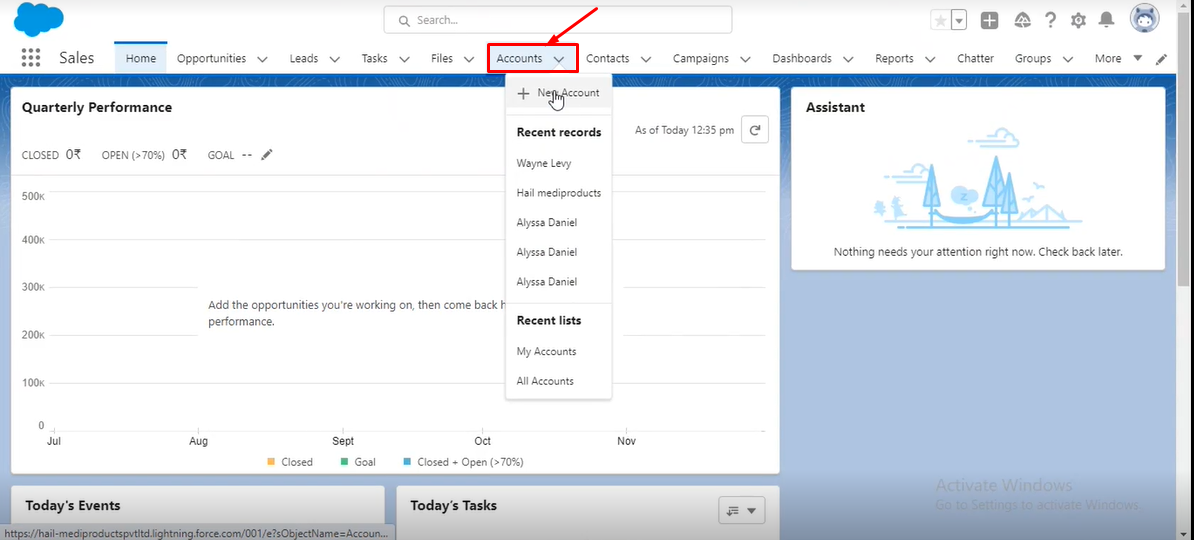Viewport: 1194px width, 540px height.
Task: Switch to the Home tab
Action: tap(141, 58)
